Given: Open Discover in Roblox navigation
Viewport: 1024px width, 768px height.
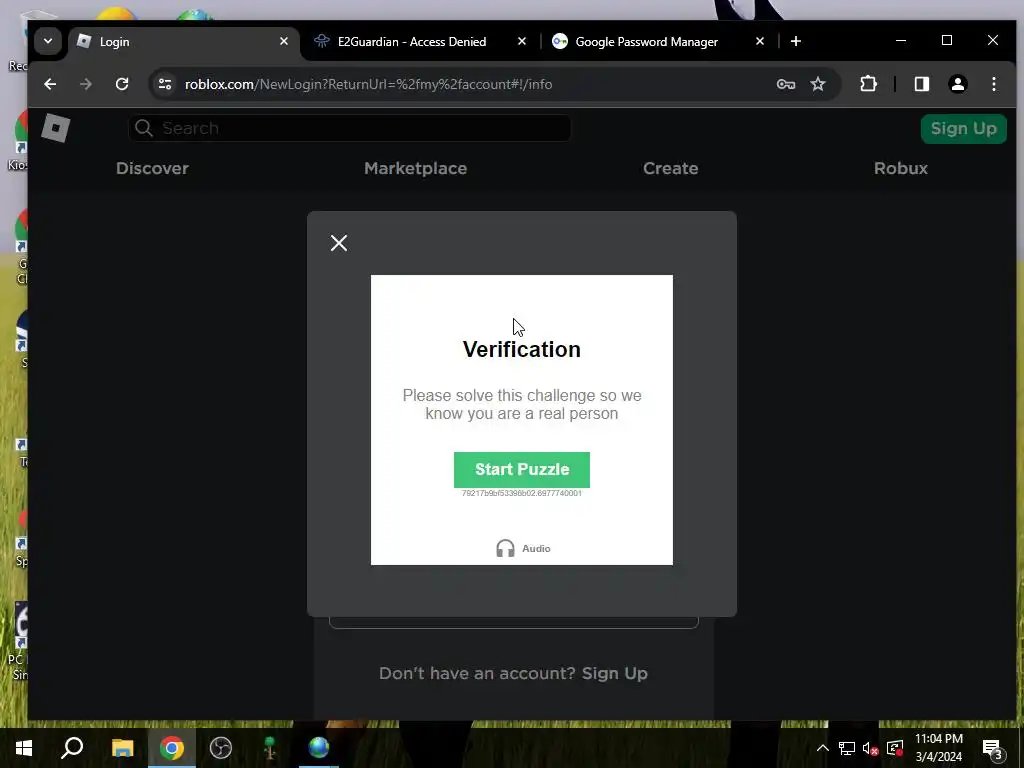Looking at the screenshot, I should 152,168.
